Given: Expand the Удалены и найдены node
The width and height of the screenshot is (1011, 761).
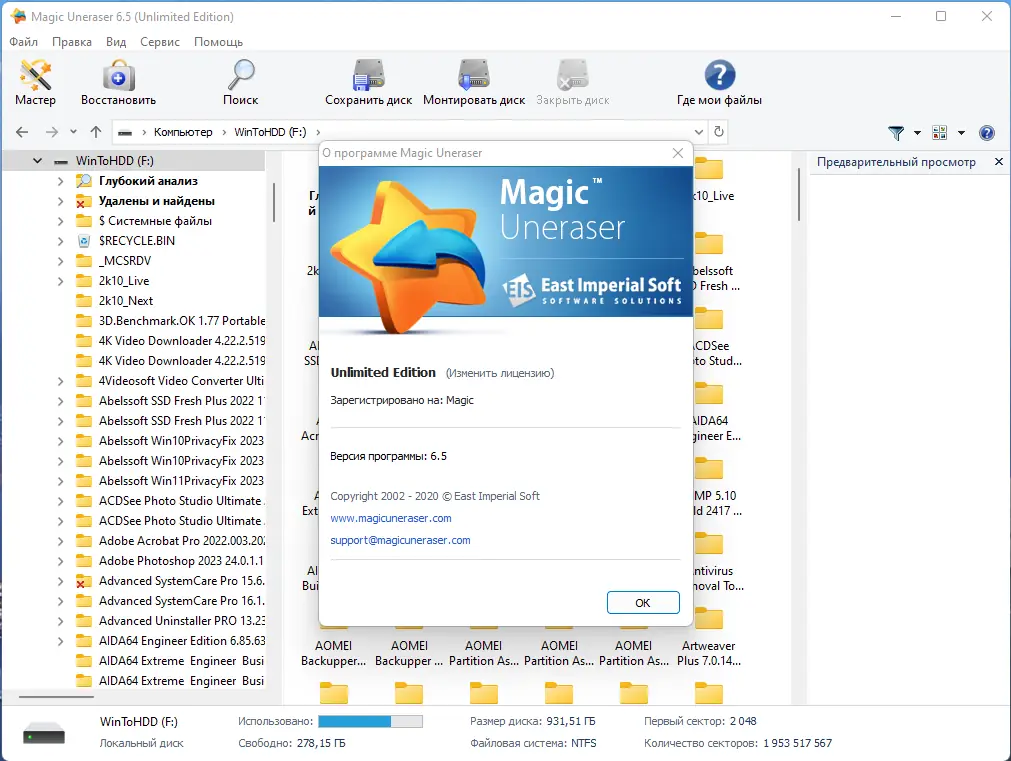Looking at the screenshot, I should point(60,201).
